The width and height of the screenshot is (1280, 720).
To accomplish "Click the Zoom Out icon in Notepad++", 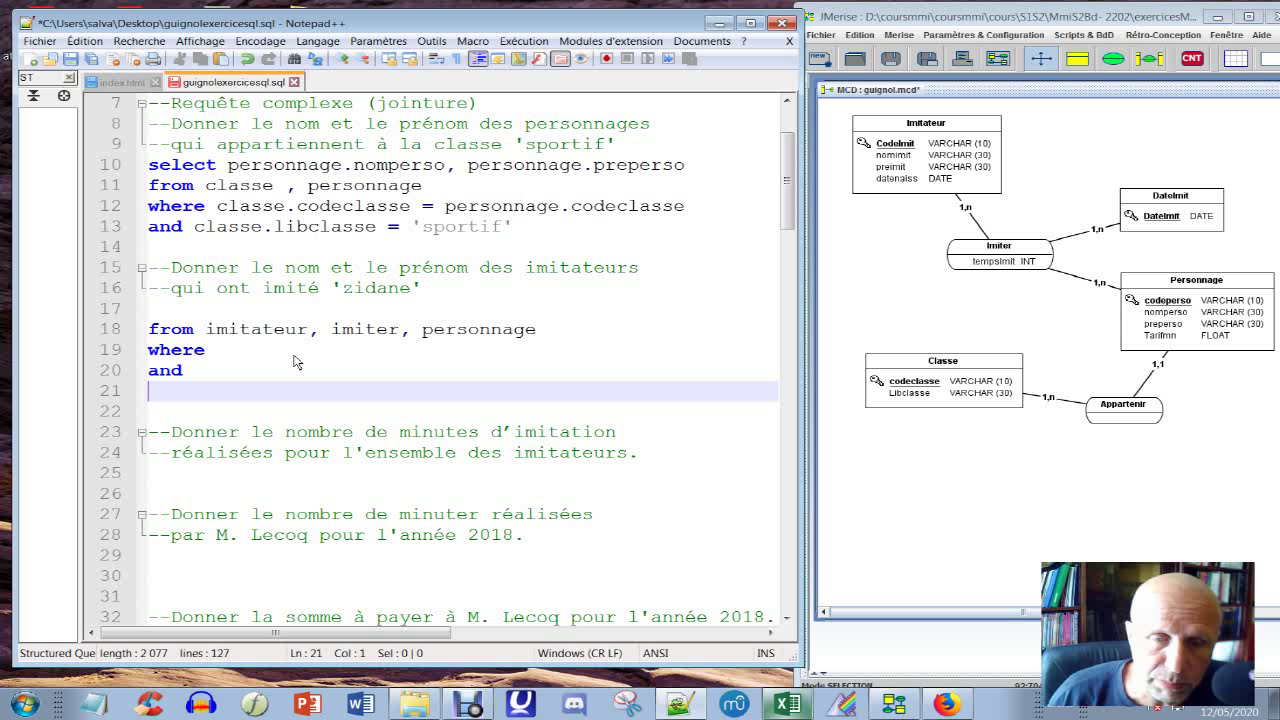I will [364, 59].
